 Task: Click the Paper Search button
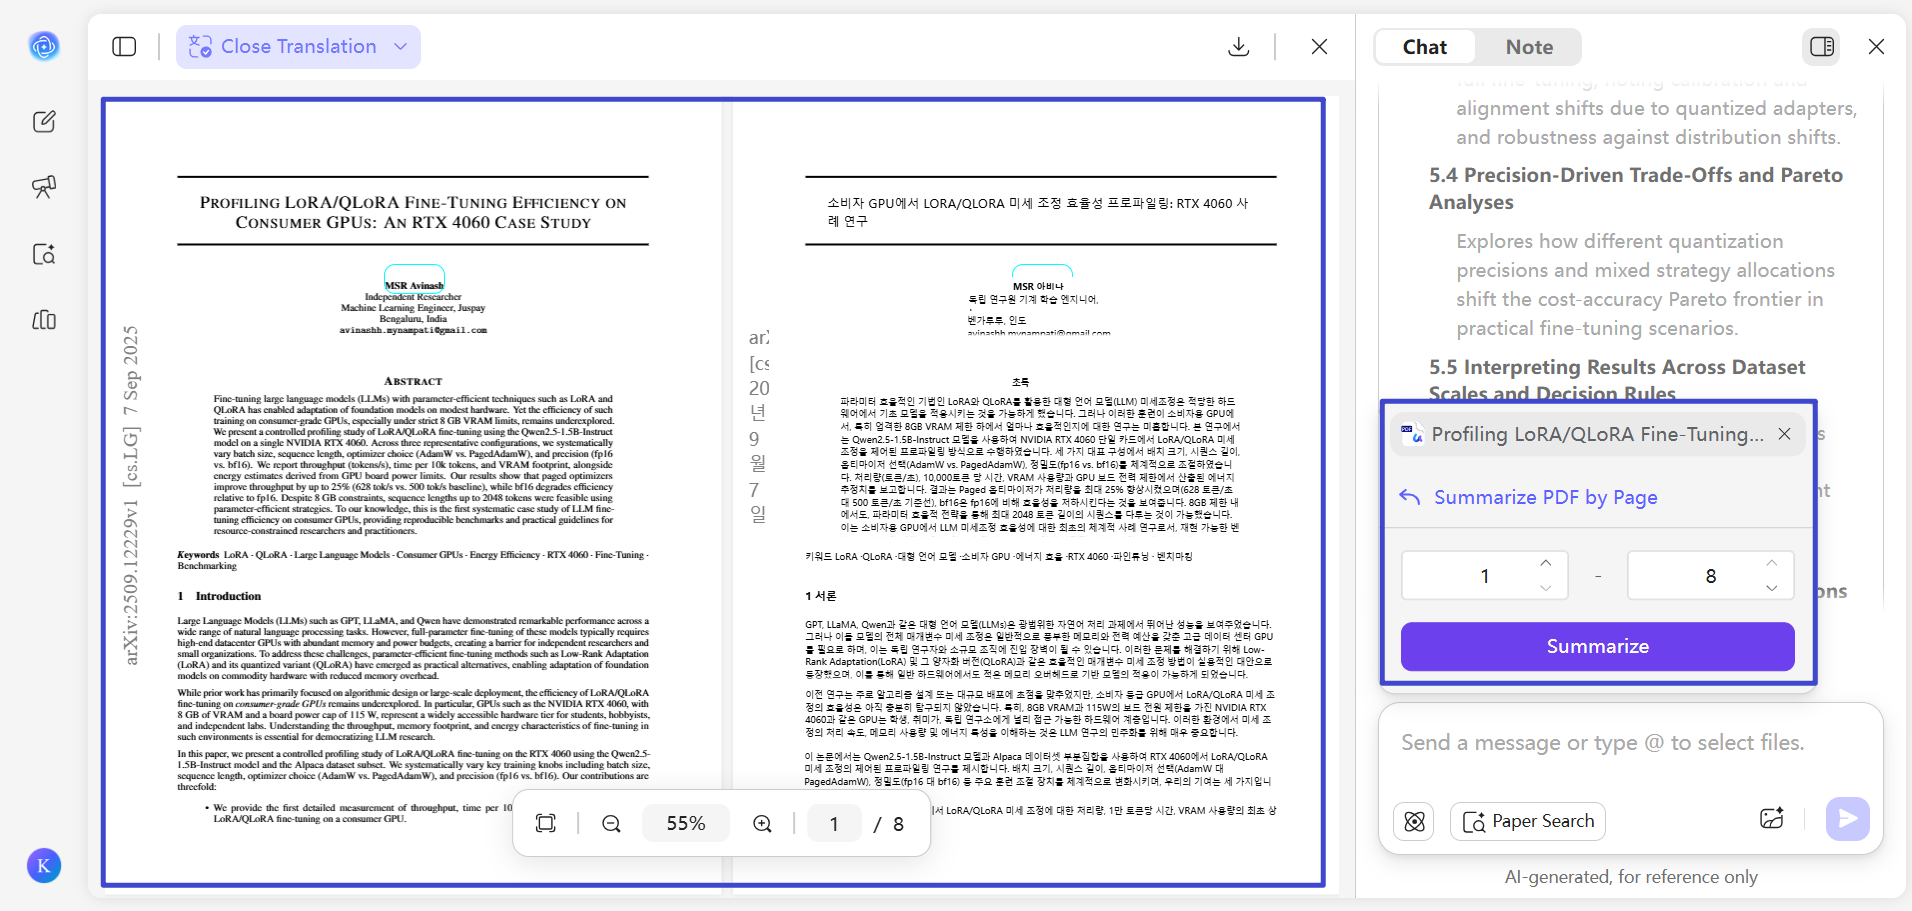(x=1528, y=821)
